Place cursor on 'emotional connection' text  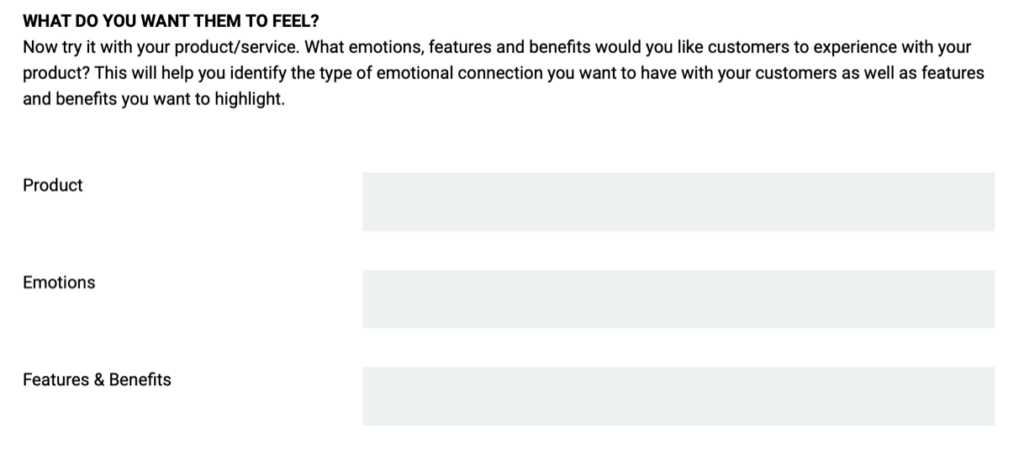(460, 73)
